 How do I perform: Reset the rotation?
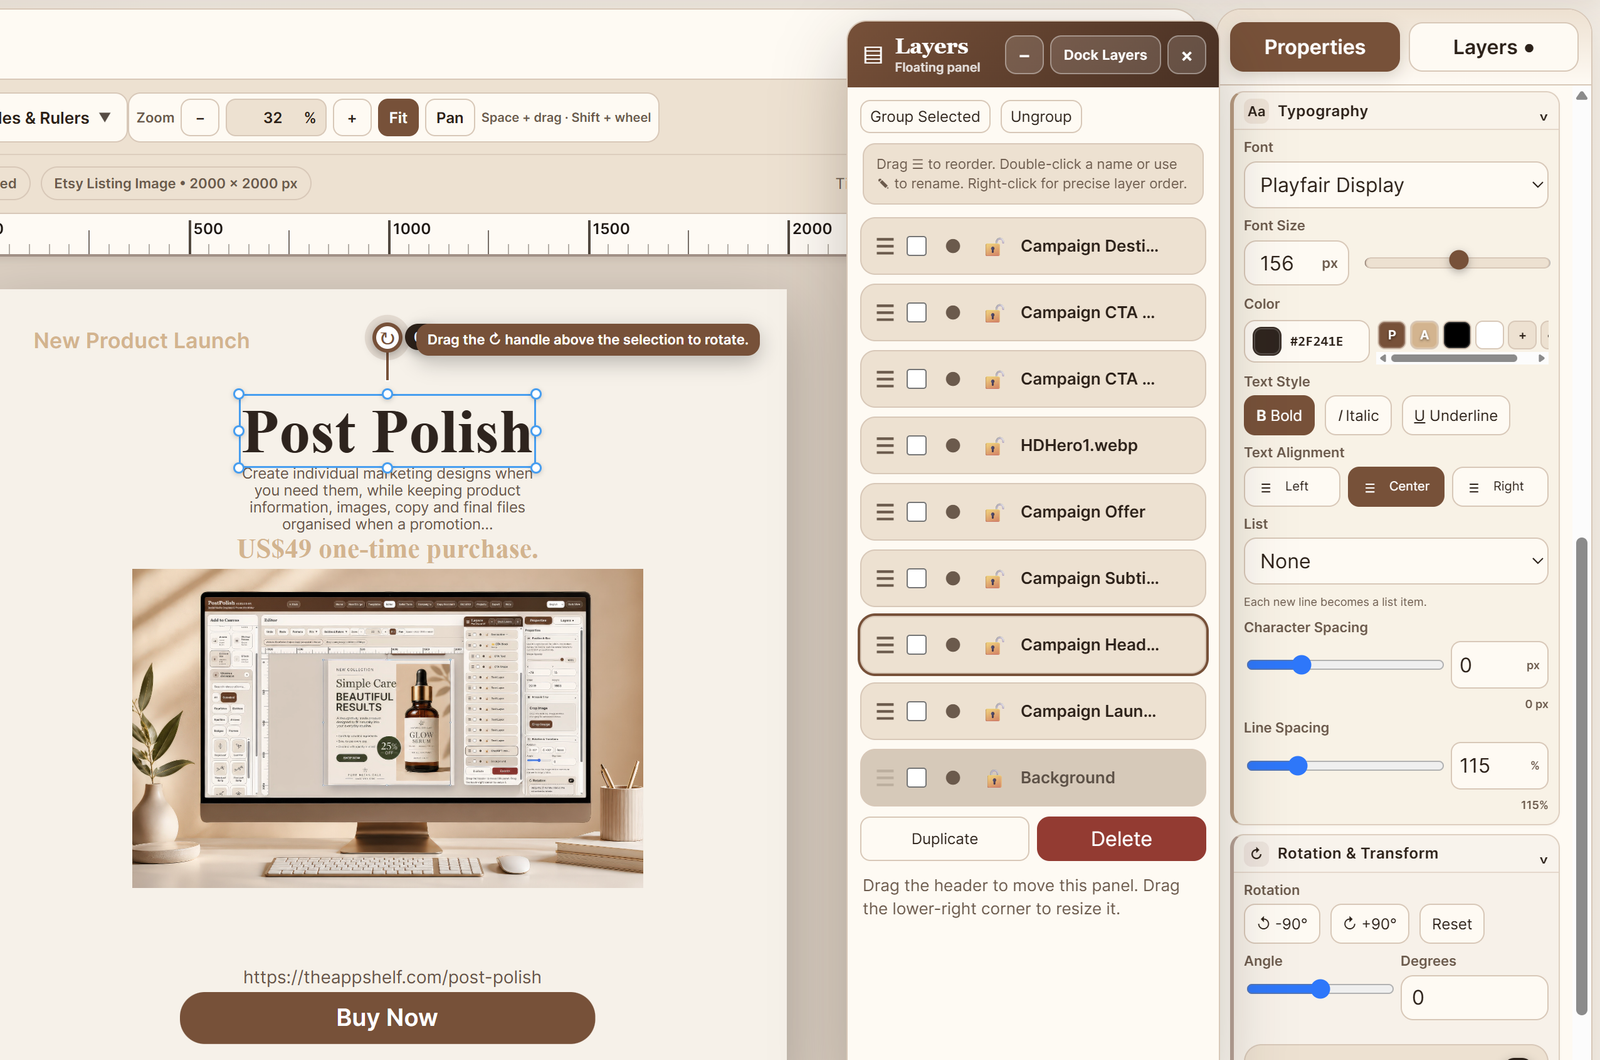click(1451, 924)
